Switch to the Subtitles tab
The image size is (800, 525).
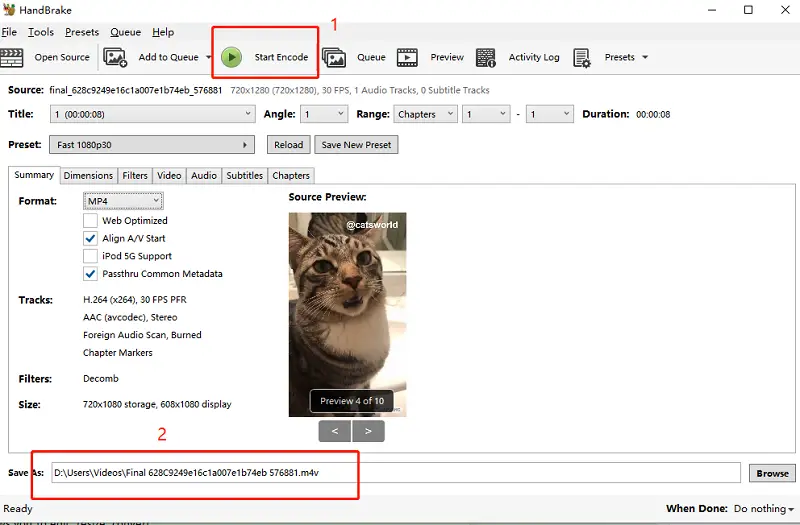coord(245,176)
